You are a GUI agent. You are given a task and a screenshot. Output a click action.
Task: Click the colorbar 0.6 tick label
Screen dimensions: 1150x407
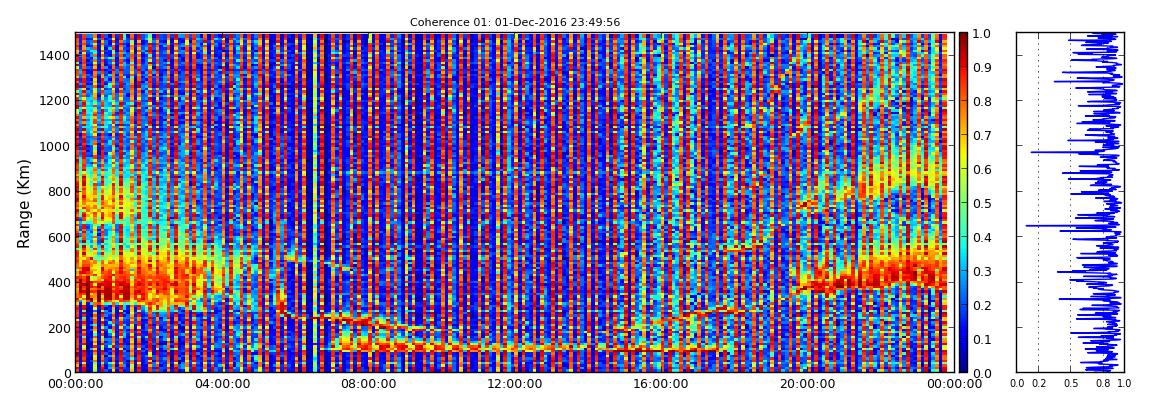pos(981,169)
